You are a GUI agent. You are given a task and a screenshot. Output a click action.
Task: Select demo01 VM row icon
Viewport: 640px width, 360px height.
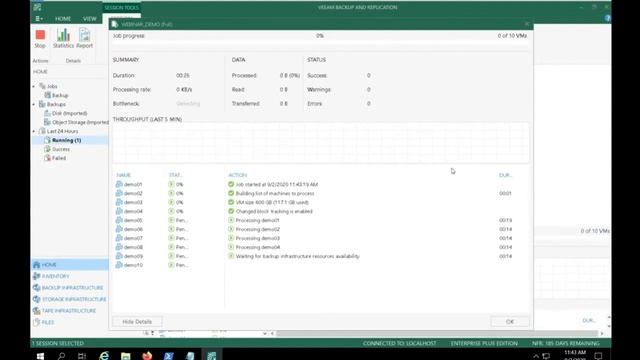pyautogui.click(x=119, y=184)
